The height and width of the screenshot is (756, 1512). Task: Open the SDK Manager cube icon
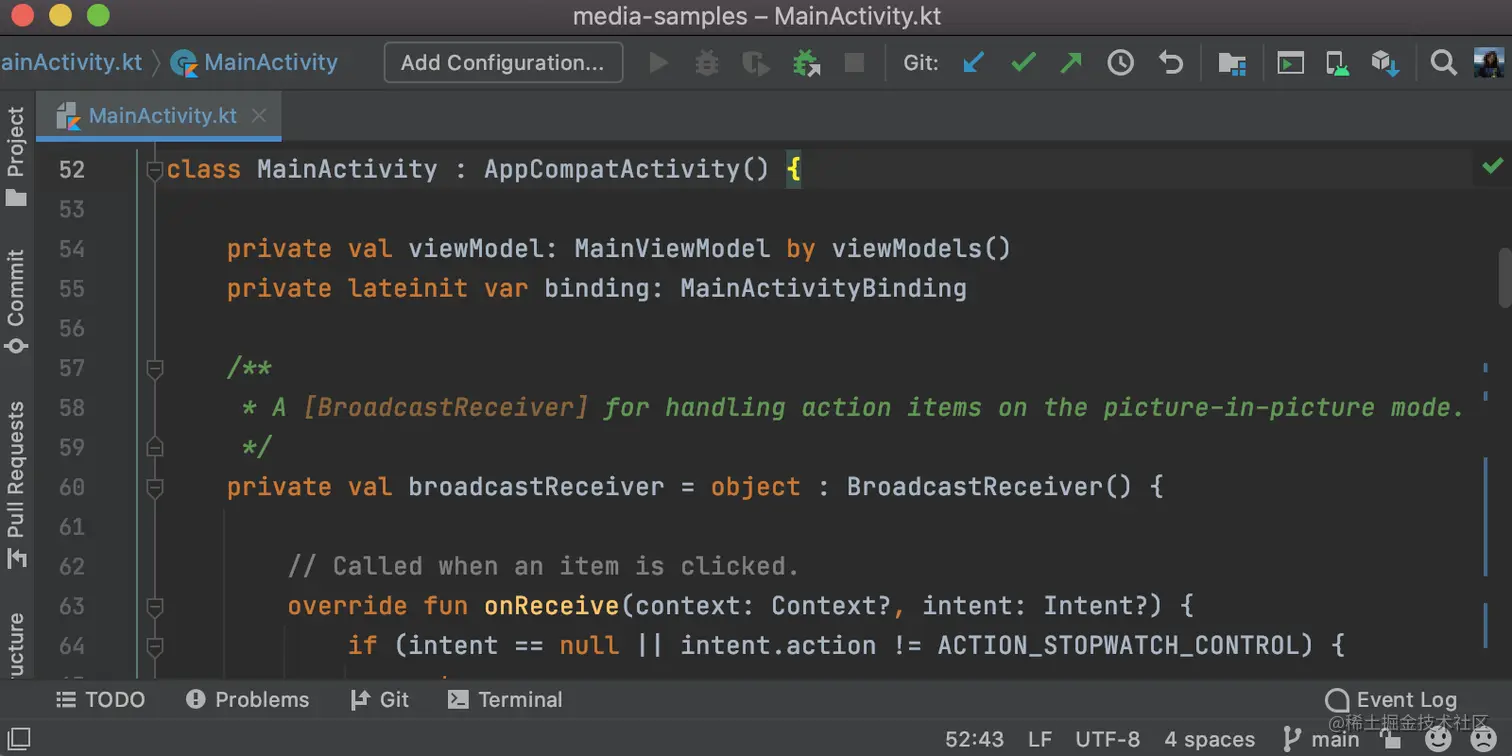tap(1385, 64)
